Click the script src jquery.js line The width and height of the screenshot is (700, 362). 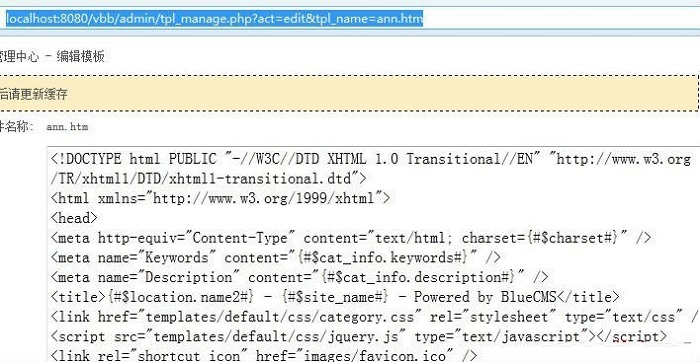[x=358, y=337]
